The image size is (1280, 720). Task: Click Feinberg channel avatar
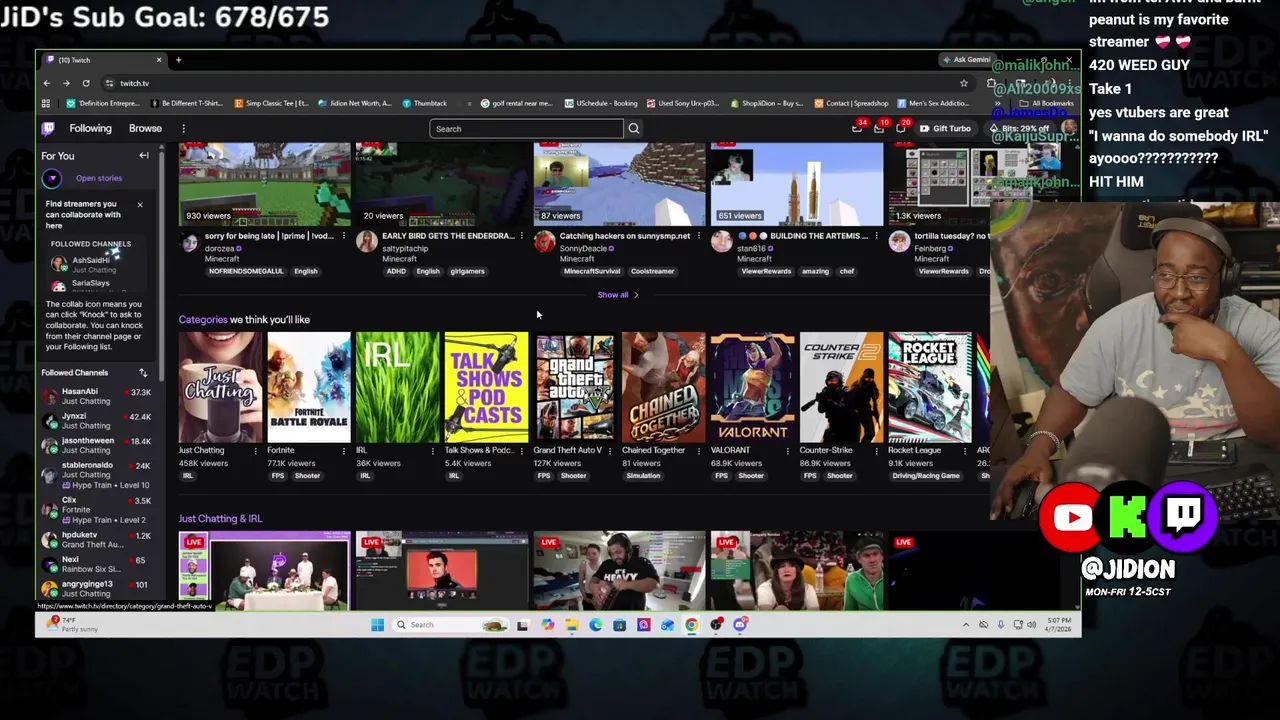[899, 242]
